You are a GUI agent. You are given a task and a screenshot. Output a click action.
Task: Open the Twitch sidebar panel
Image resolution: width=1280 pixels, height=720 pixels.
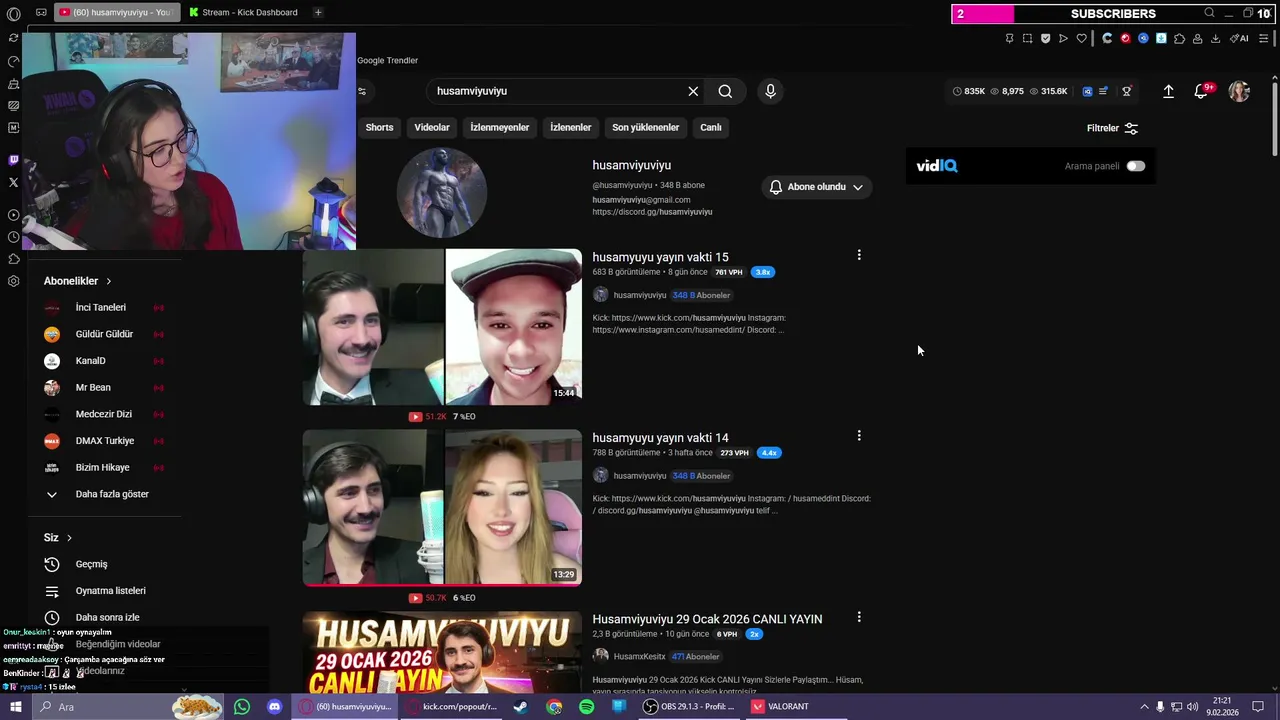coord(13,160)
